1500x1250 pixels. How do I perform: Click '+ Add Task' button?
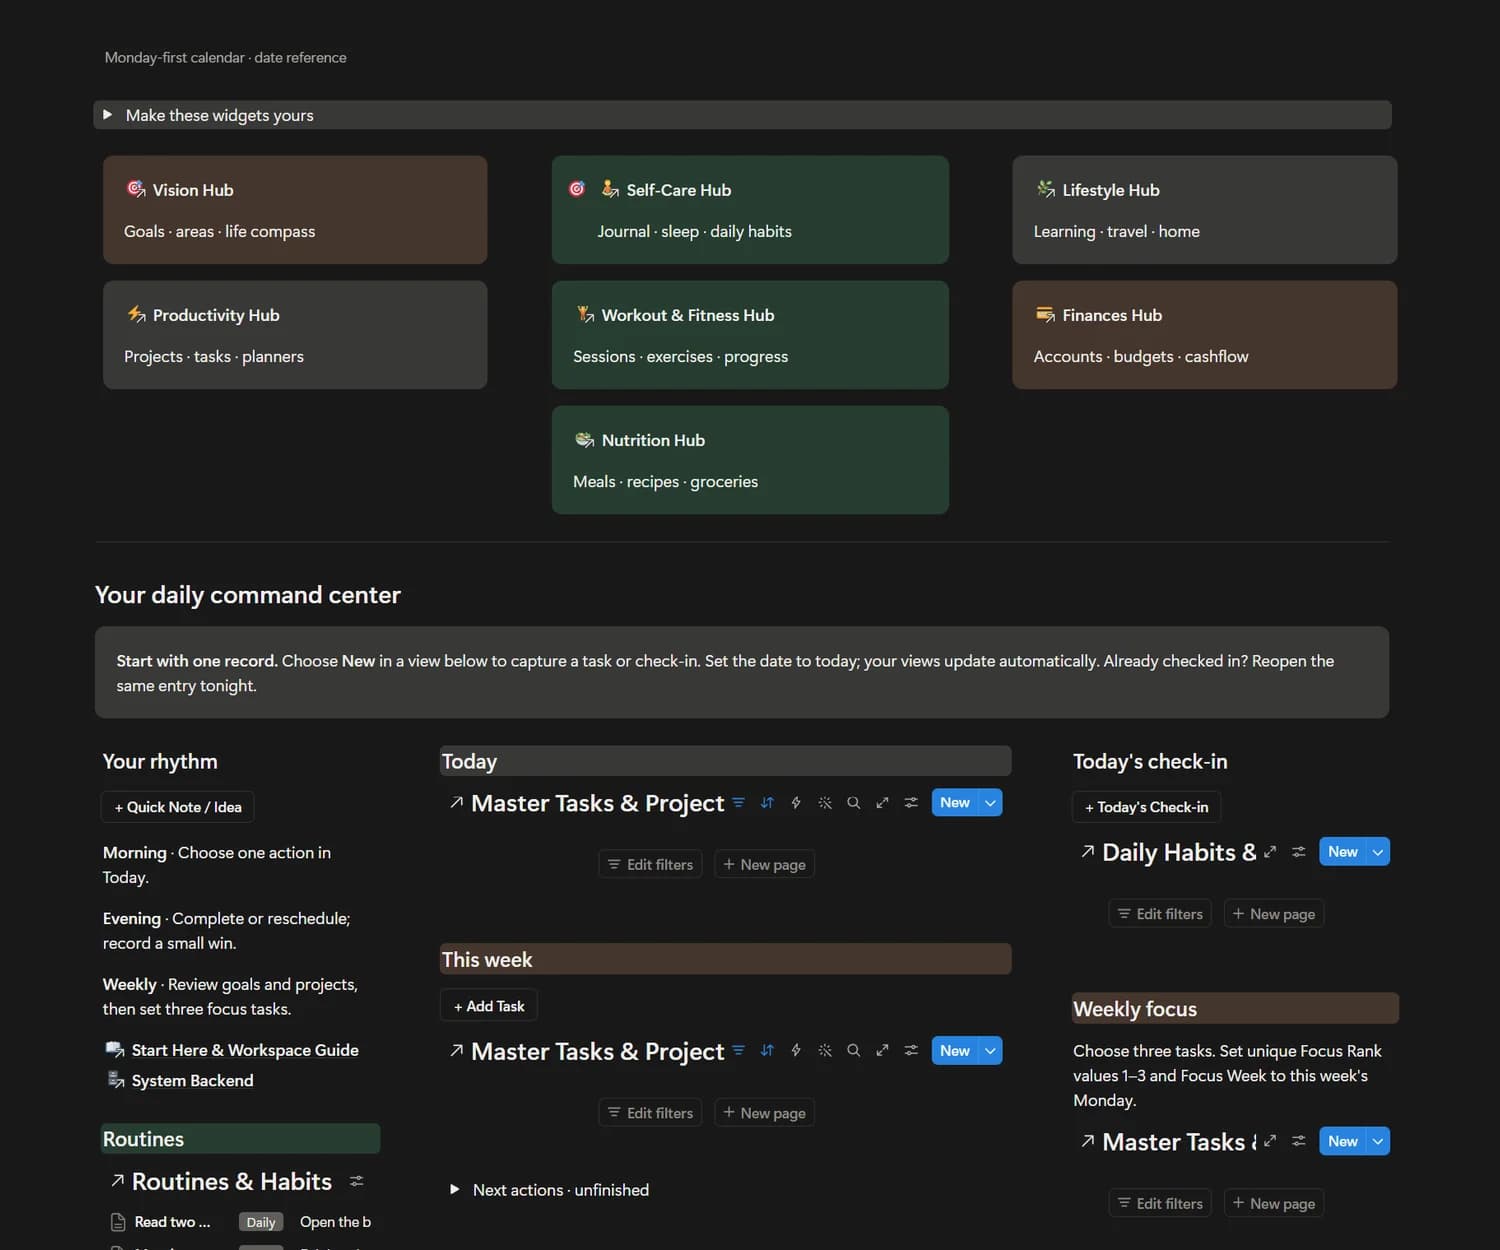(x=489, y=1006)
